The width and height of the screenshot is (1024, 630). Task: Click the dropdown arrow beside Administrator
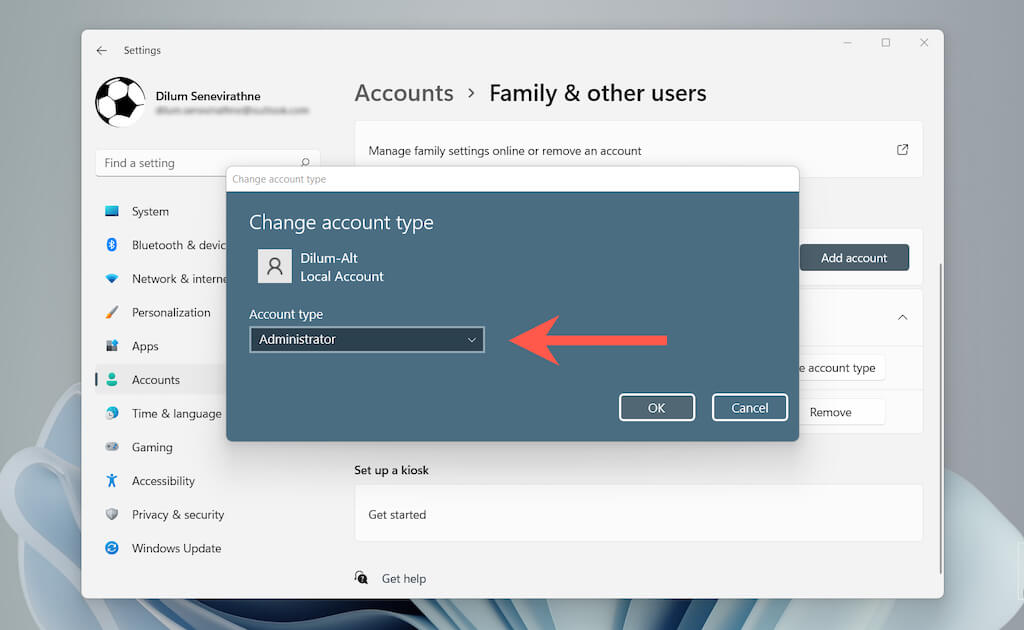[x=472, y=339]
